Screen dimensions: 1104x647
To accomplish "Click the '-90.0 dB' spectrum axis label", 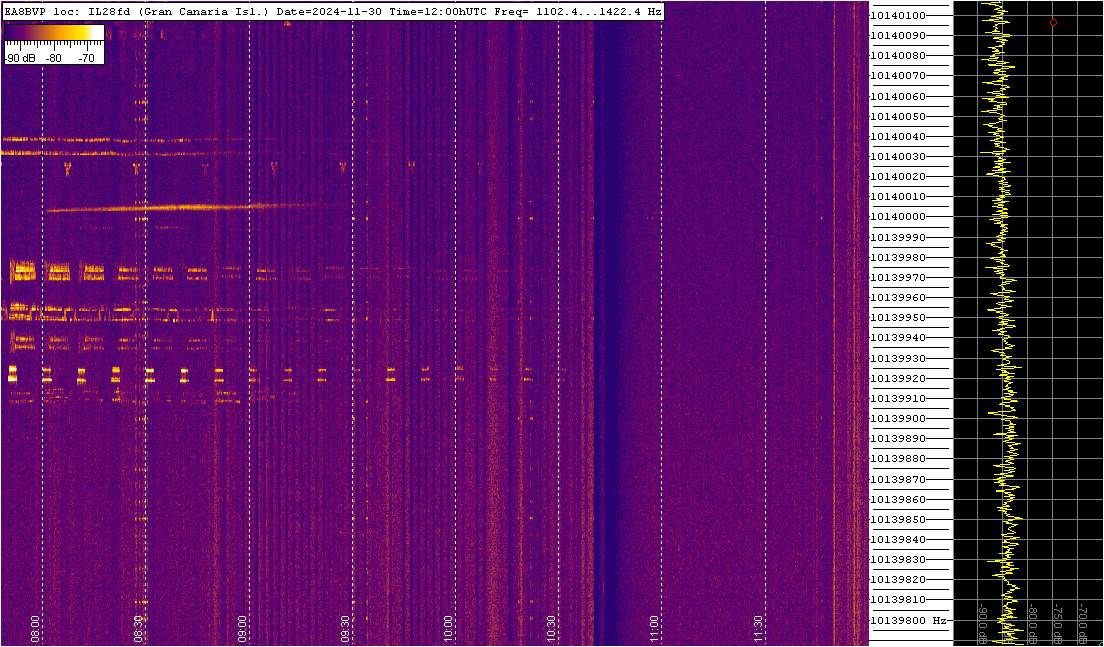I will click(984, 623).
